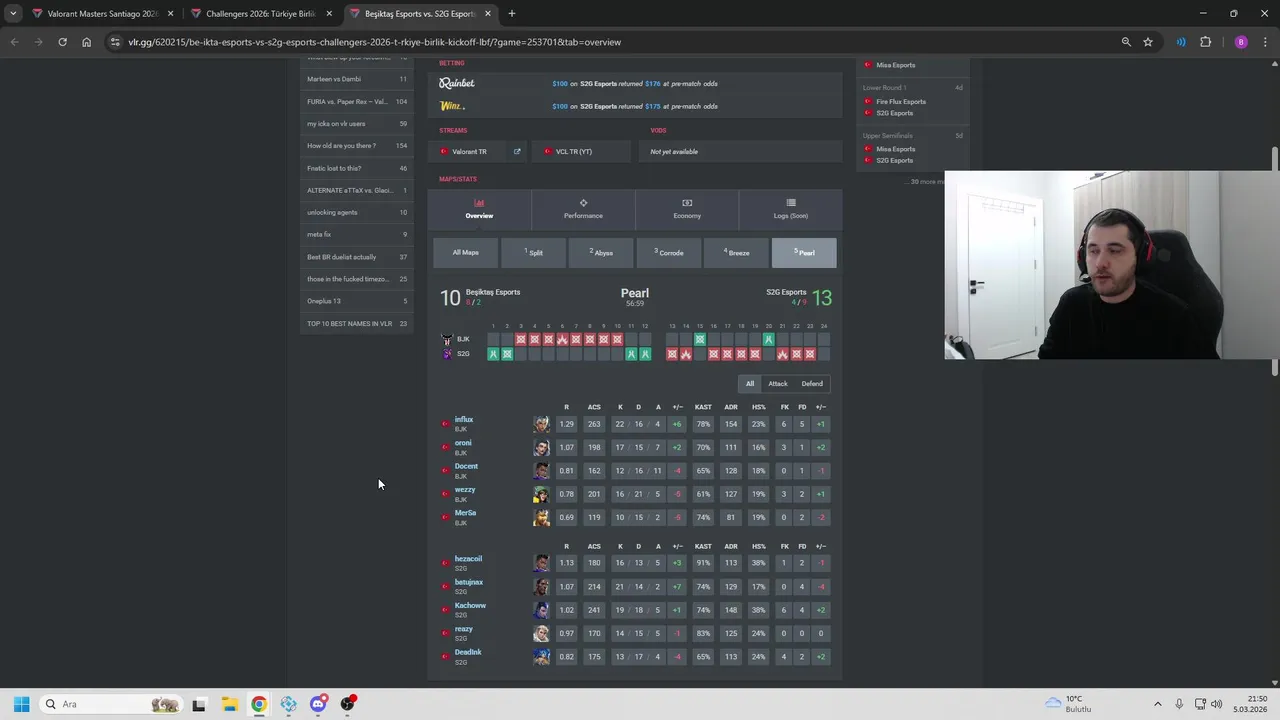Image resolution: width=1280 pixels, height=720 pixels.
Task: Click oroni's agent portrait icon
Action: click(541, 447)
